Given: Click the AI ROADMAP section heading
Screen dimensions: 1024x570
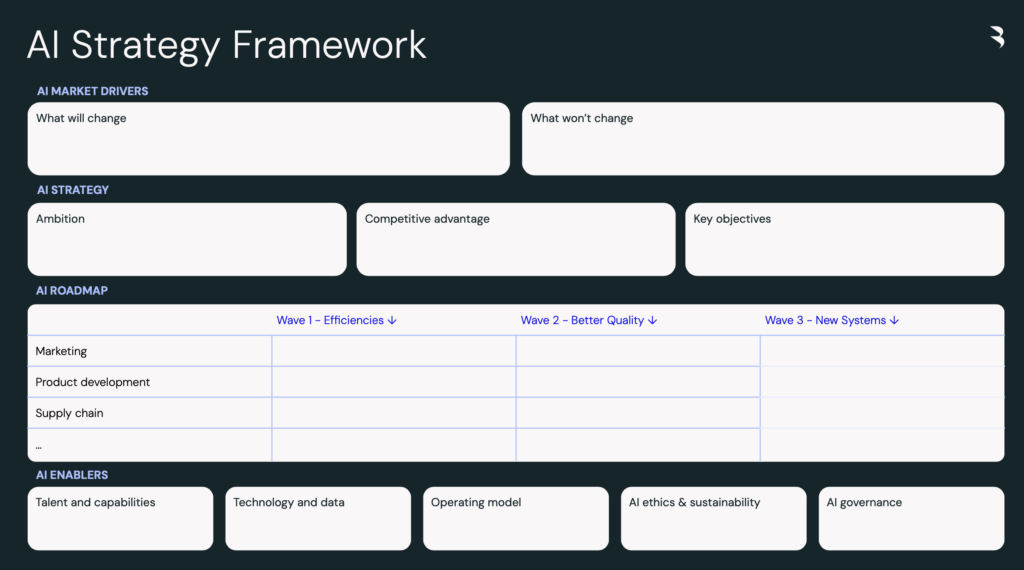Looking at the screenshot, I should click(x=72, y=291).
